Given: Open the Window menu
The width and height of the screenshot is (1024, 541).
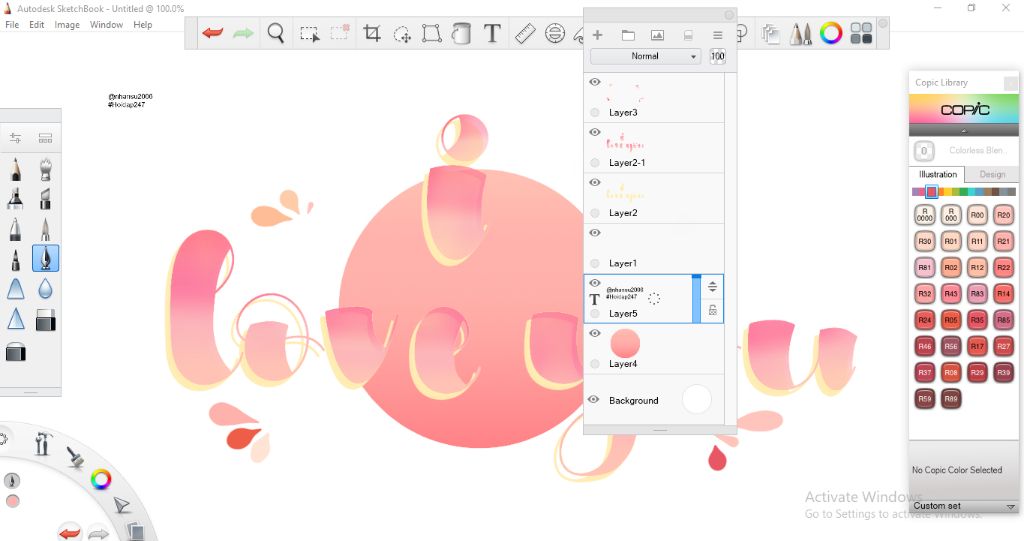Looking at the screenshot, I should click(x=106, y=25).
